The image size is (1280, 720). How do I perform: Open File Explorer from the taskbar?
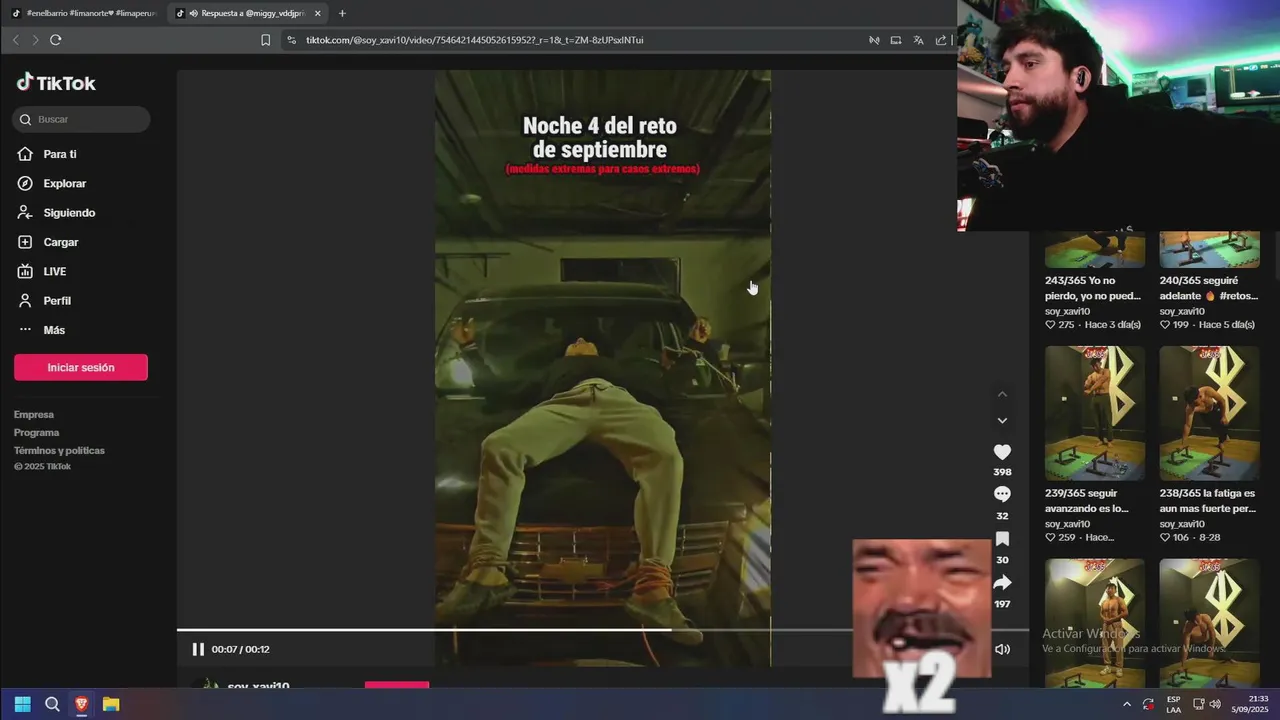click(x=111, y=704)
